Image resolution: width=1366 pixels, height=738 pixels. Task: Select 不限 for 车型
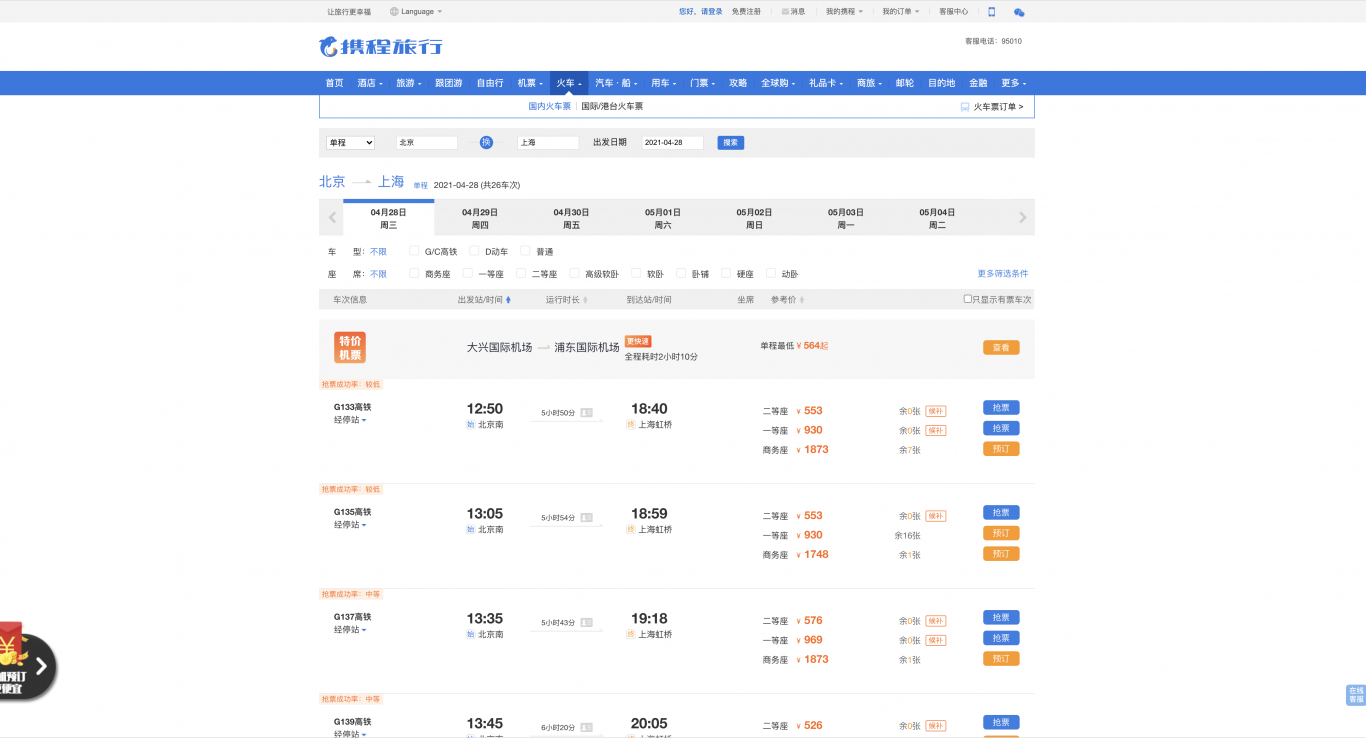click(x=378, y=251)
